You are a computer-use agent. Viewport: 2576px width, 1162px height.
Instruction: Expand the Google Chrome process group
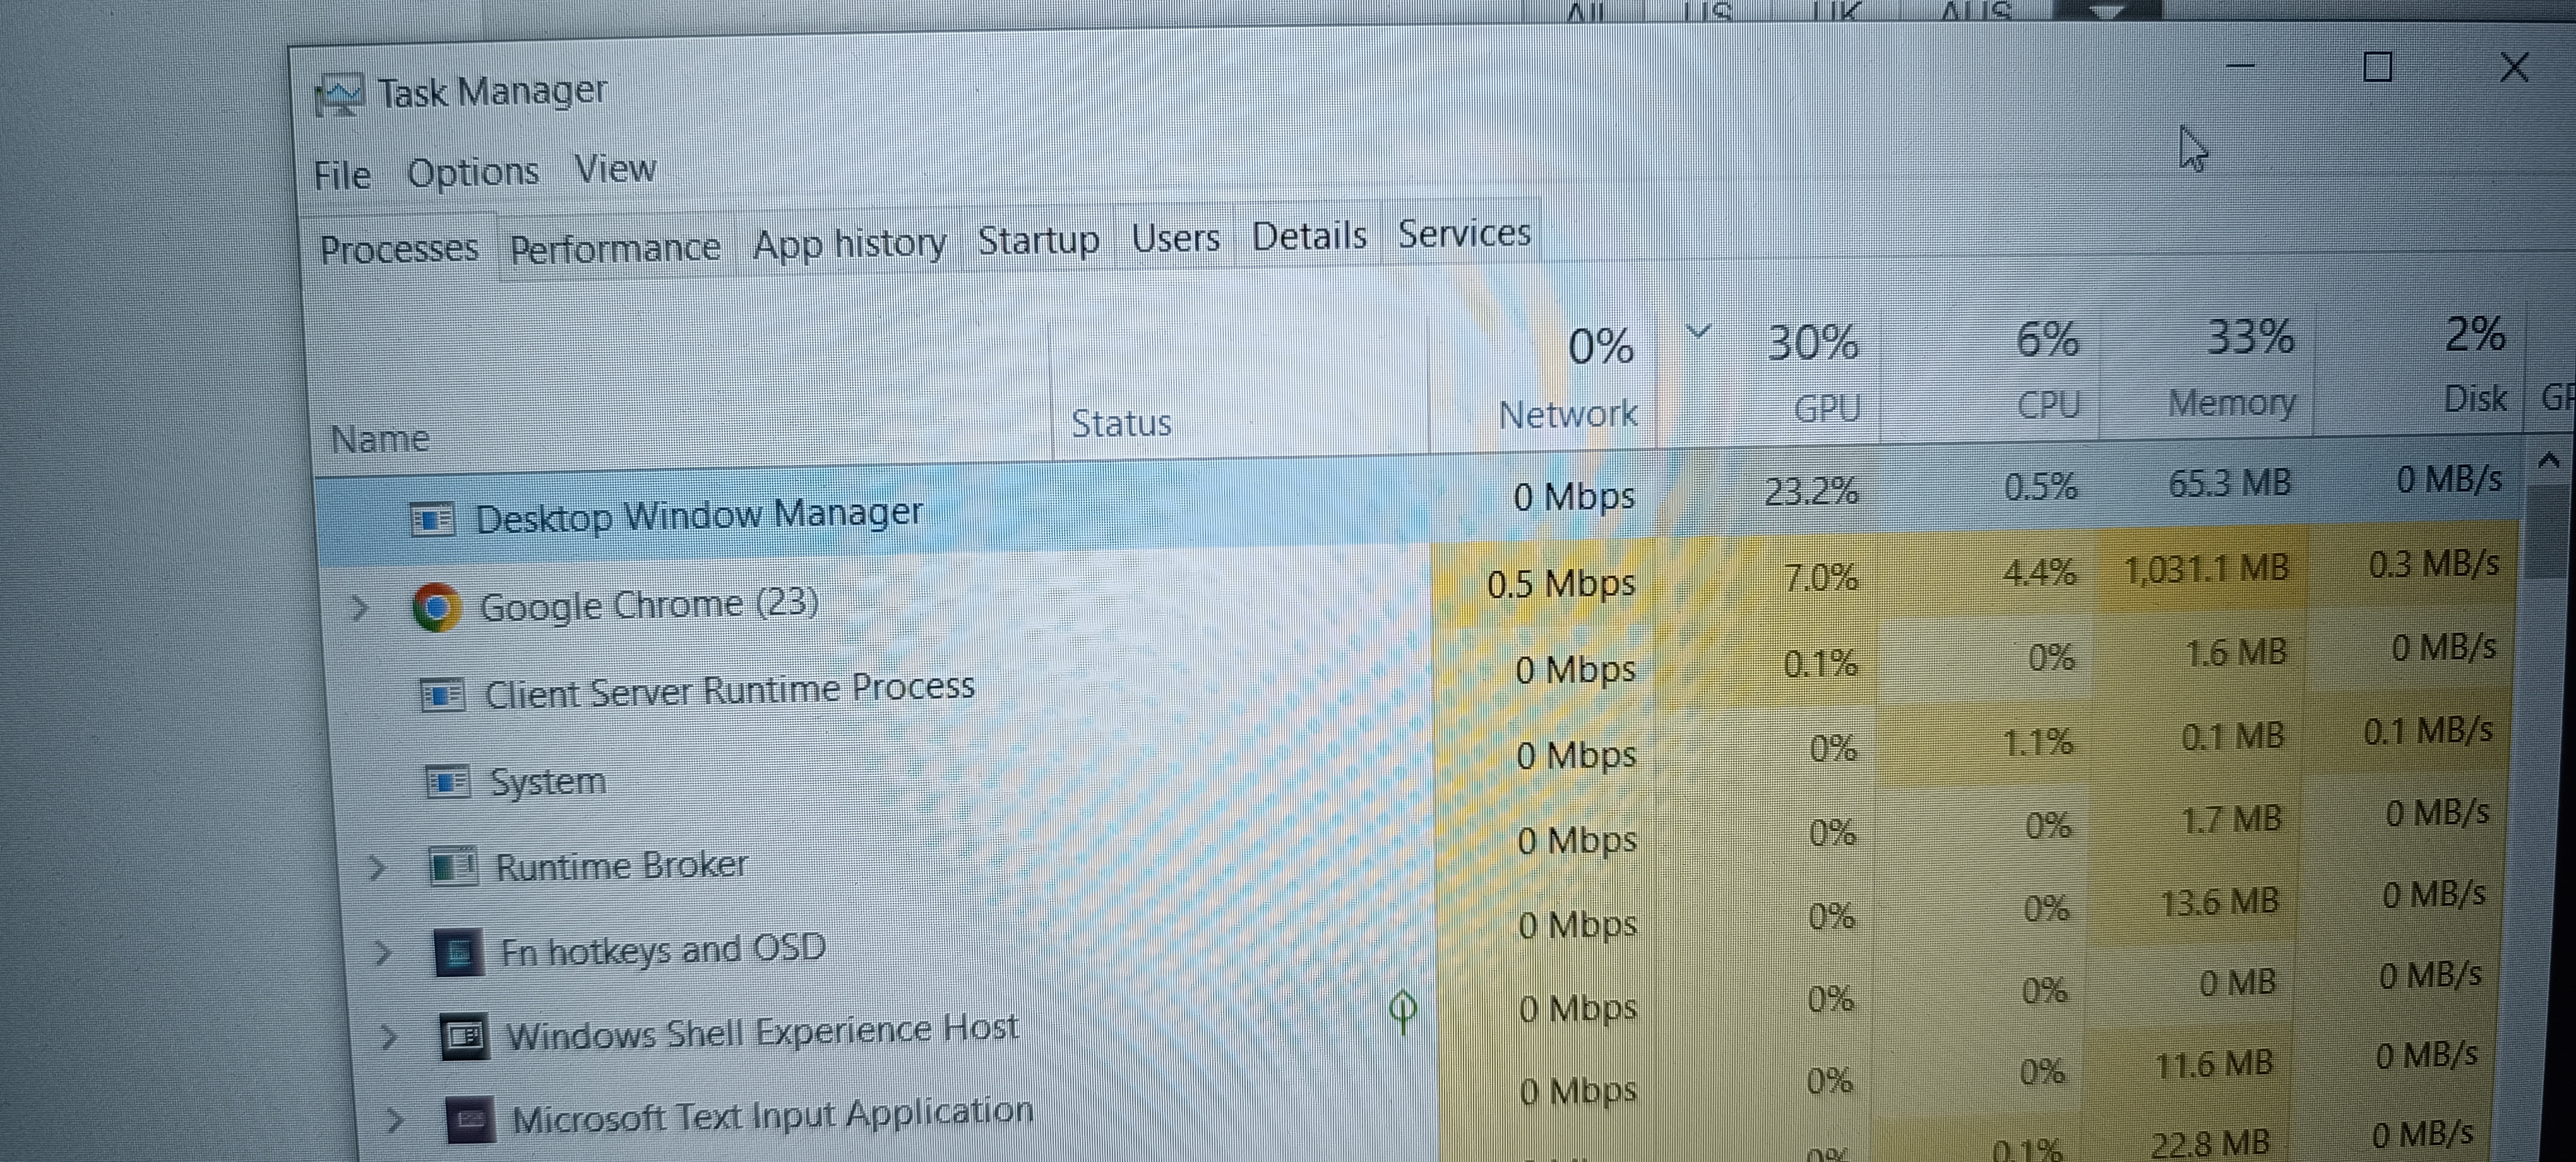(359, 608)
